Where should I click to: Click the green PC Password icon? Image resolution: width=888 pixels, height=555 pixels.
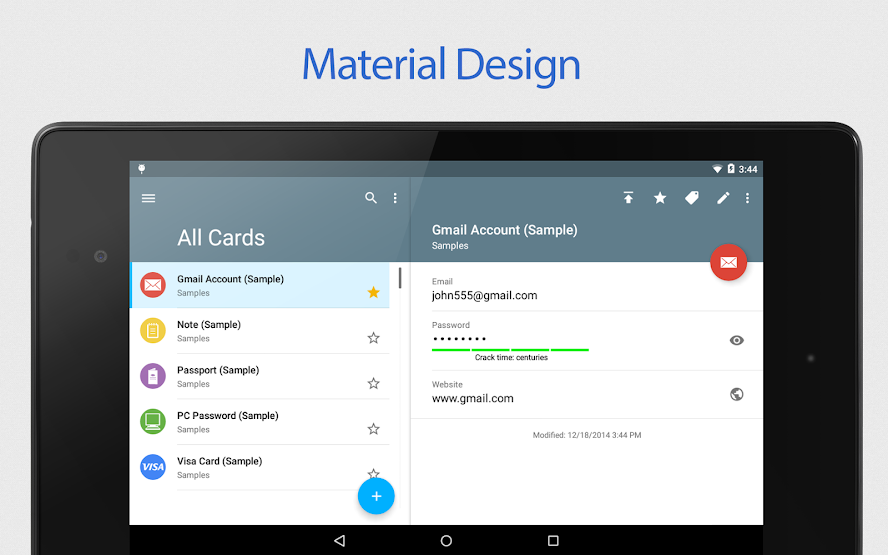[x=153, y=421]
